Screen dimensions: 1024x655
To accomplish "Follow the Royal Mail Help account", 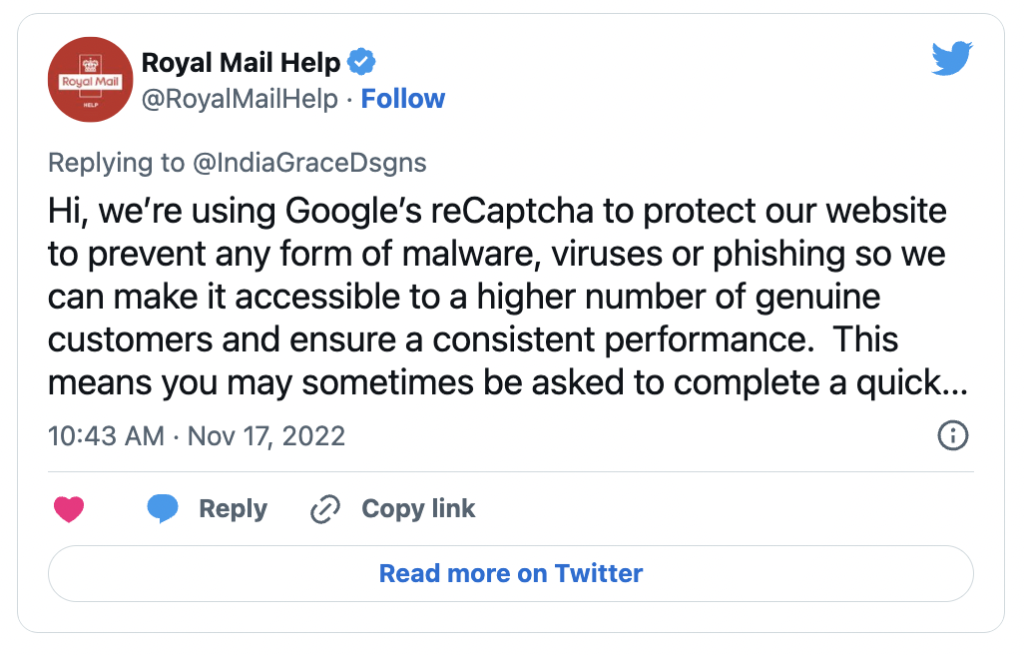I will 403,99.
